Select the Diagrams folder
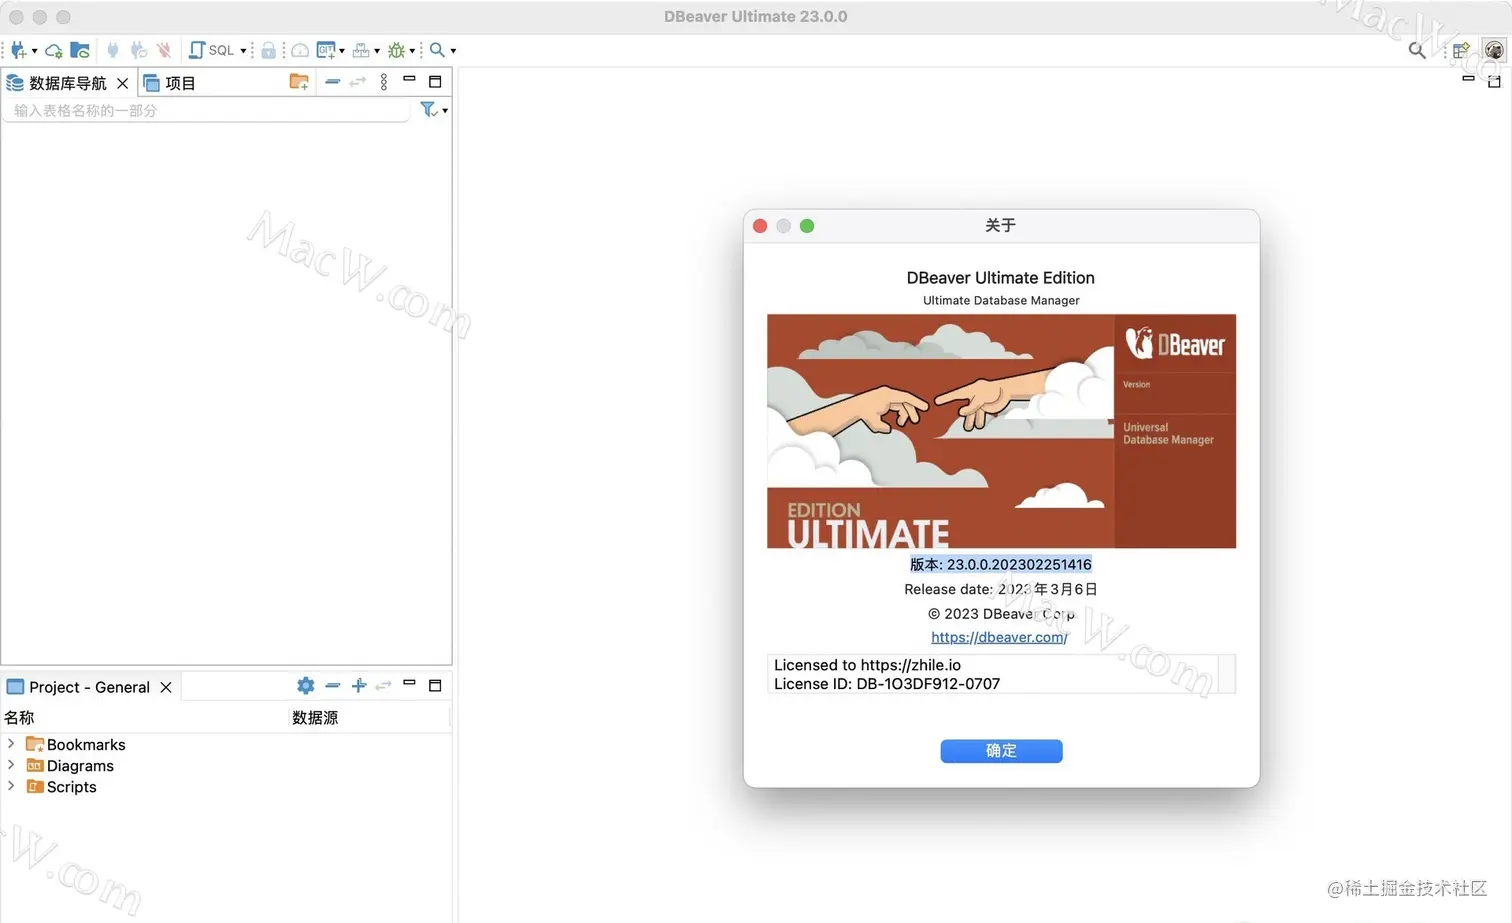This screenshot has width=1512, height=923. (70, 765)
